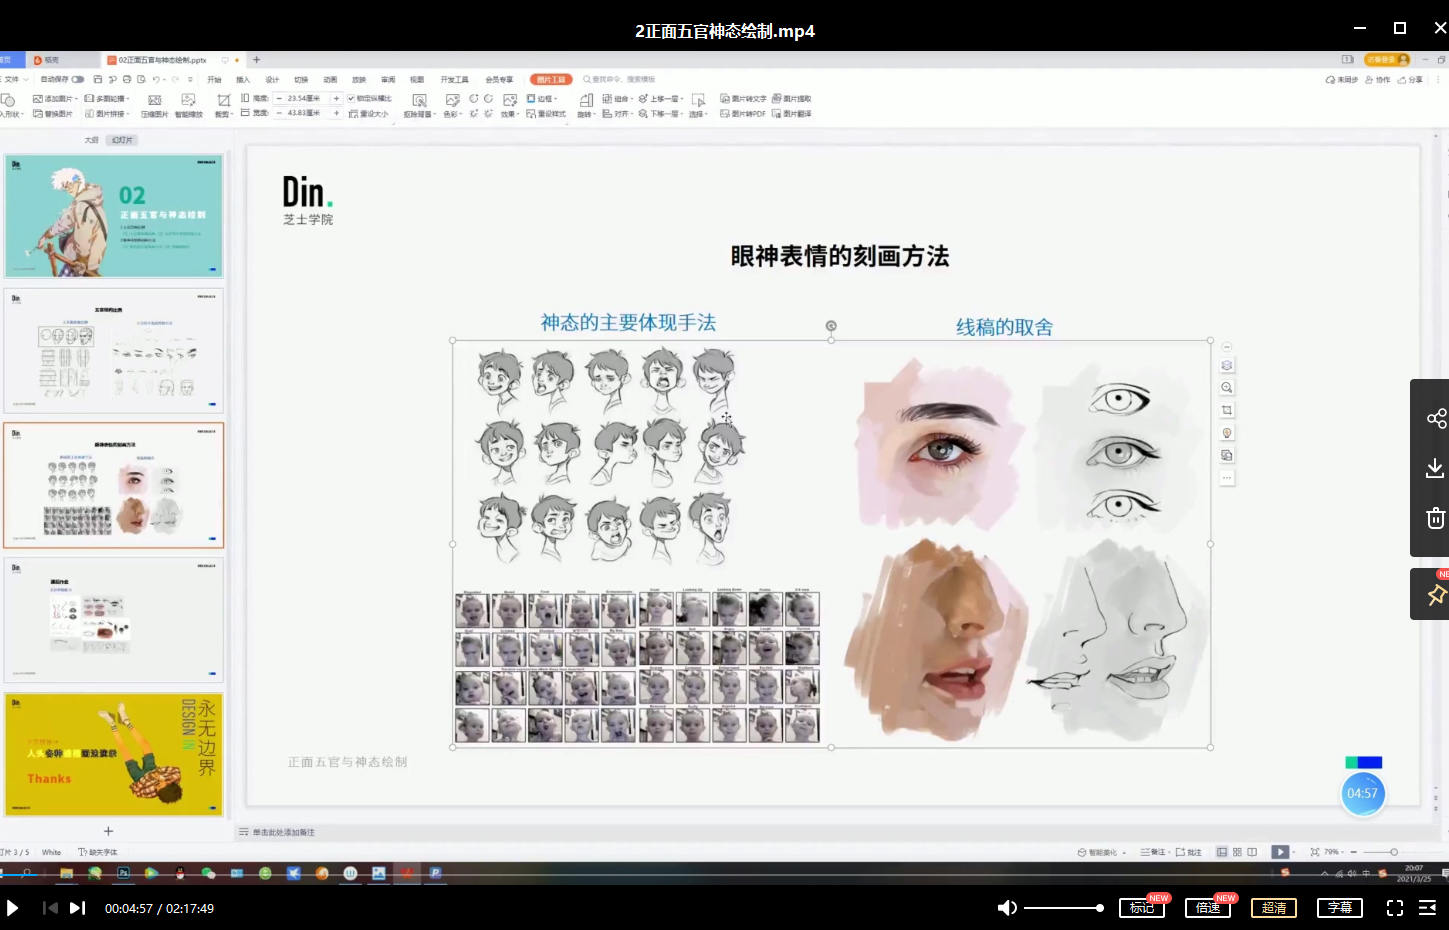Open the 倍速 playback speed options
This screenshot has width=1449, height=930.
click(1207, 908)
